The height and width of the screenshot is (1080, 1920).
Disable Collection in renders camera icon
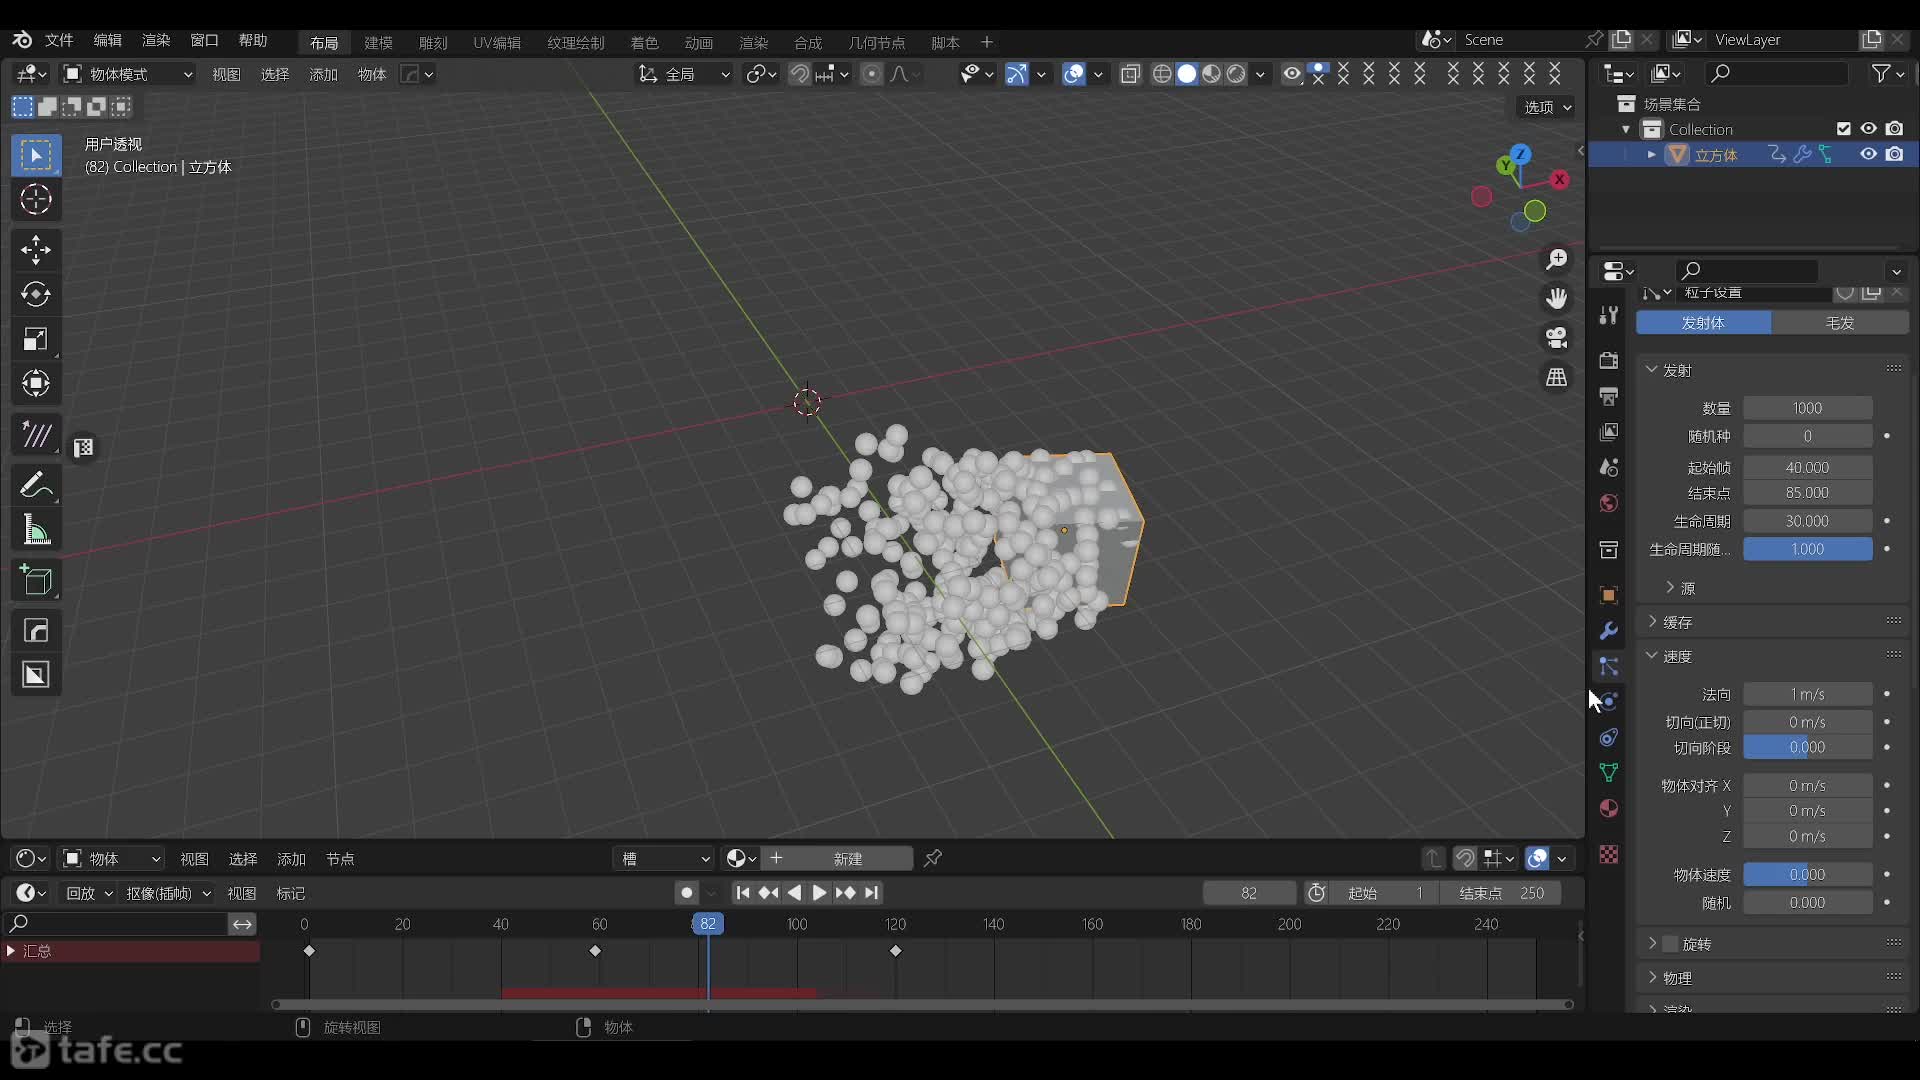point(1894,129)
